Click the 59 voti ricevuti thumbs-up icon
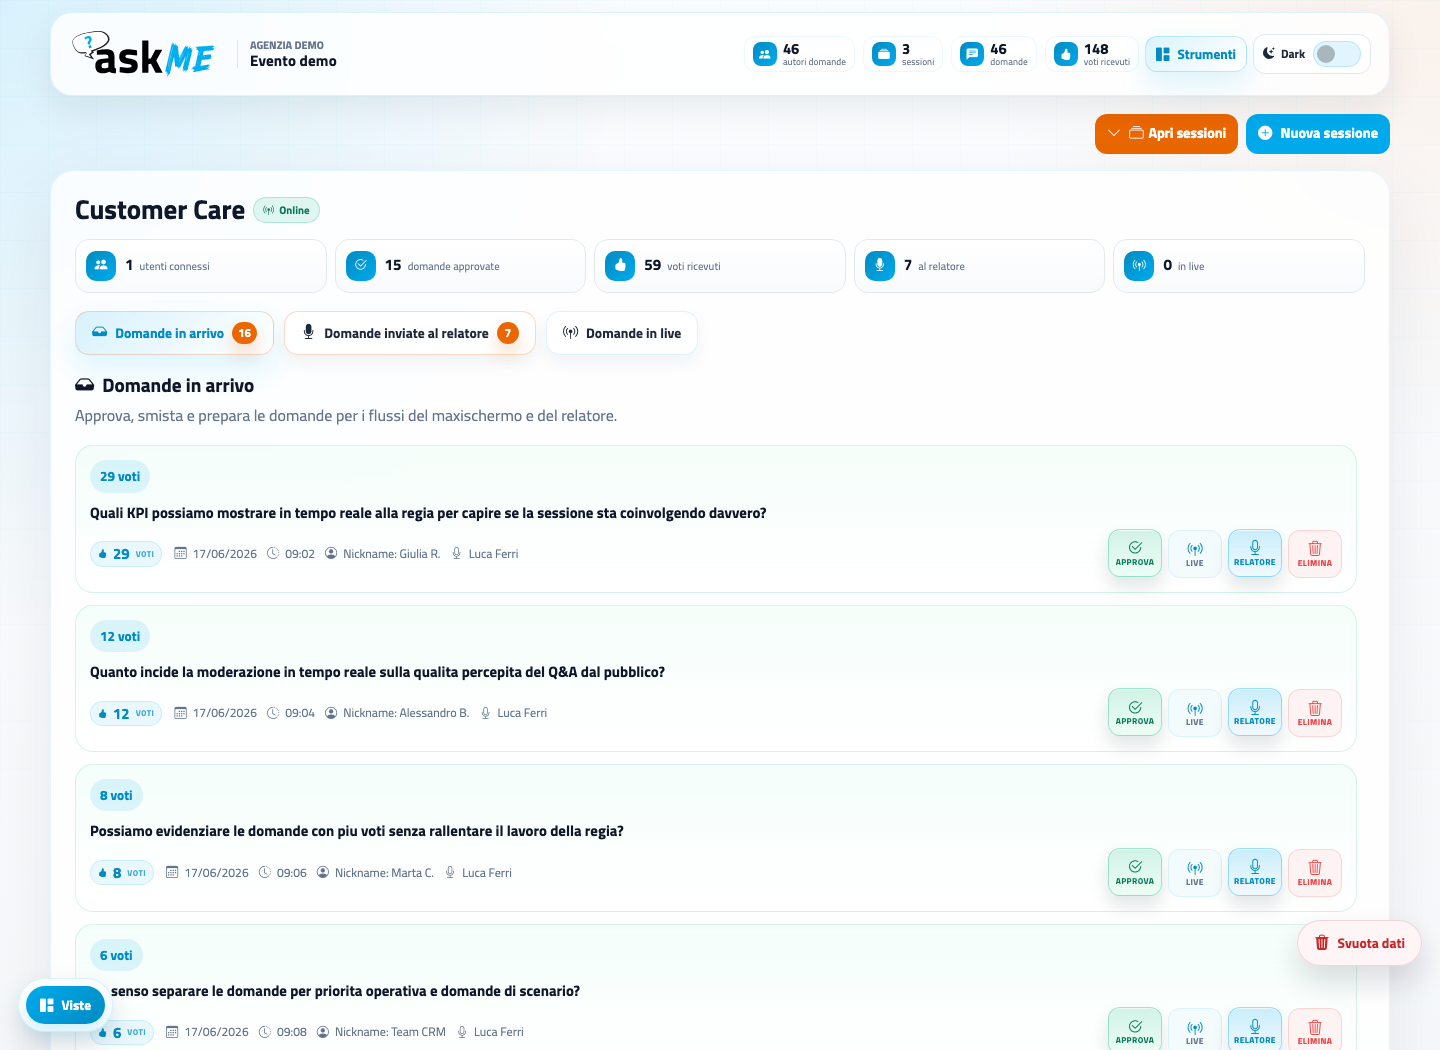 tap(620, 265)
